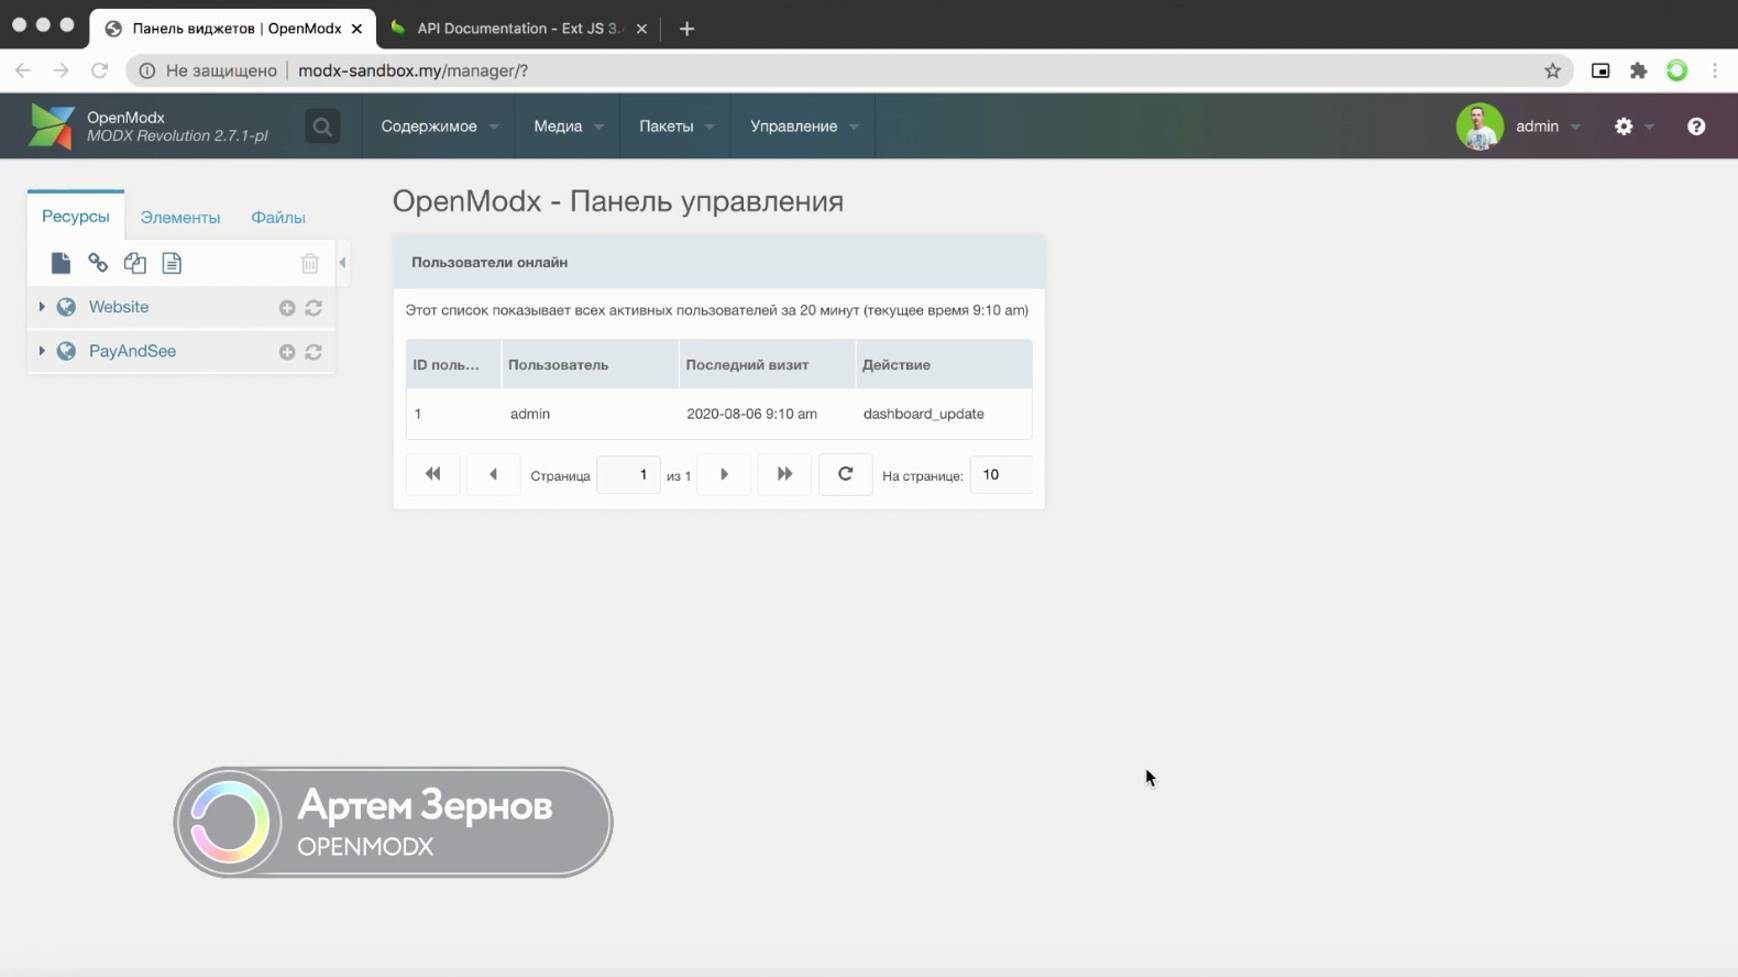
Task: Reload the browser page
Action: point(99,70)
